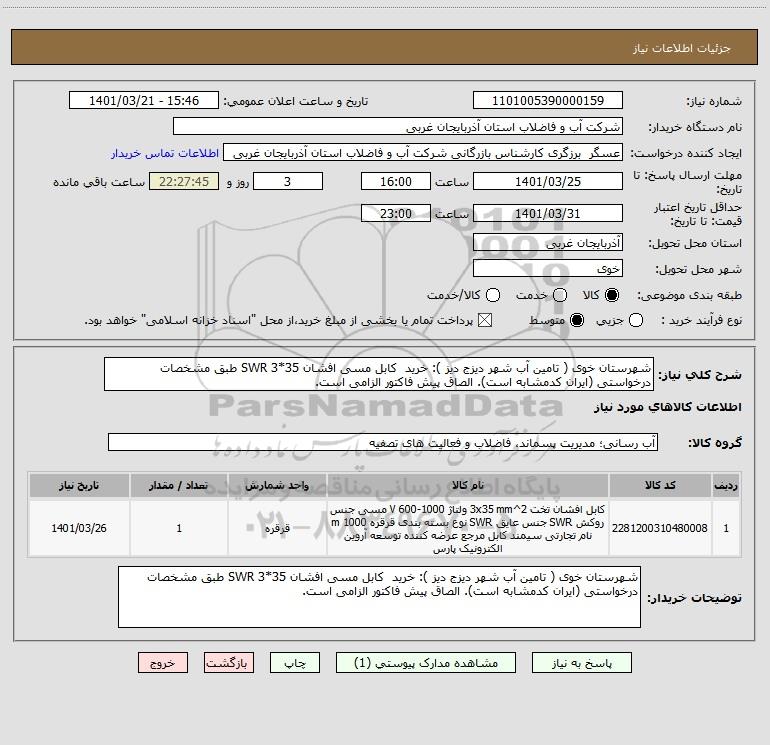The image size is (770, 745).
Task: Select the 'کالا' radio button
Action: coord(612,295)
